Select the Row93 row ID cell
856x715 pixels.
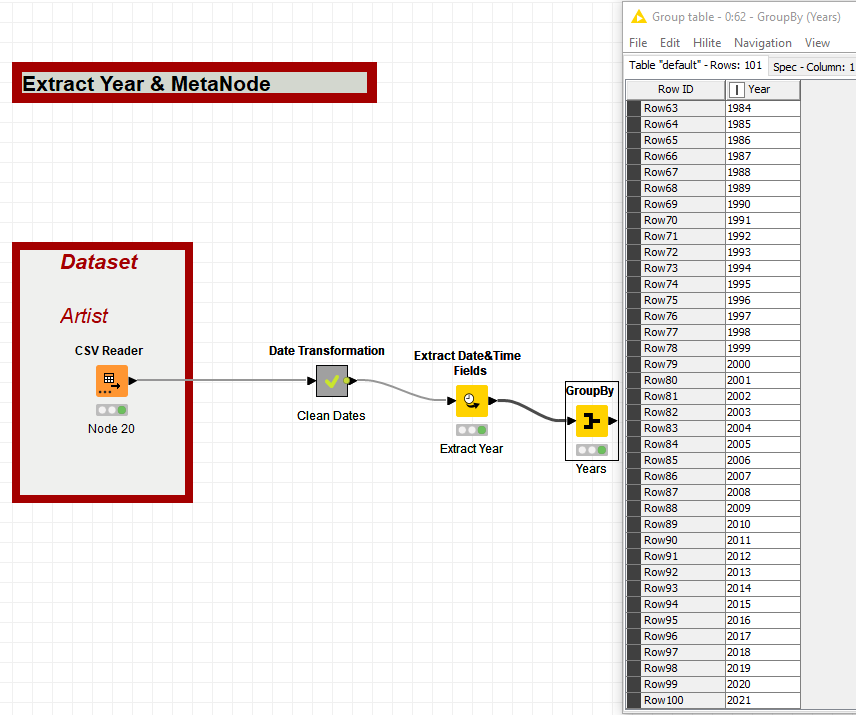tap(682, 588)
